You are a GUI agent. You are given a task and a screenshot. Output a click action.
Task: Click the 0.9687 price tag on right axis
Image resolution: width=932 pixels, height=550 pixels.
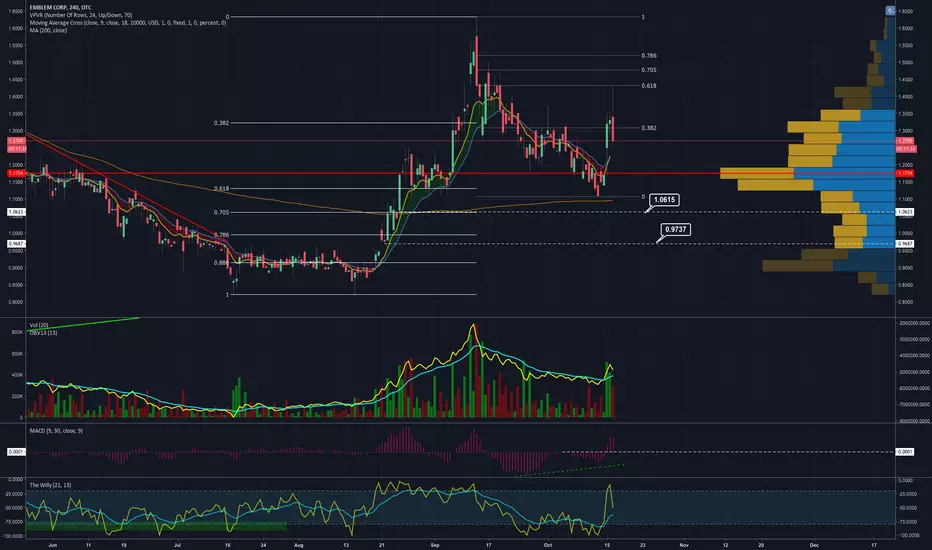coord(905,244)
